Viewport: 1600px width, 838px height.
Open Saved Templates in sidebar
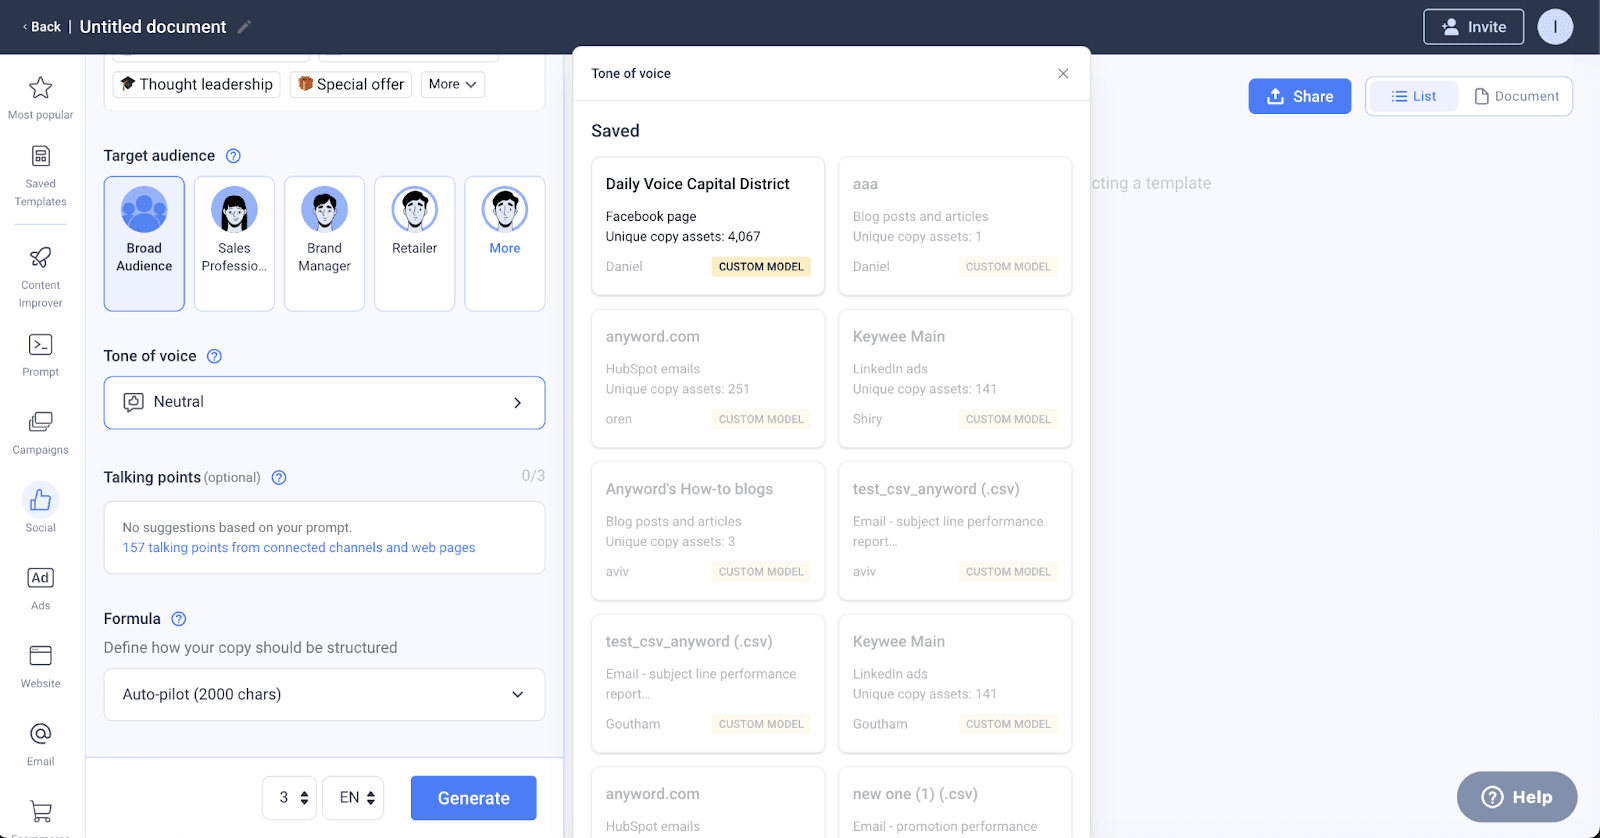pos(40,176)
